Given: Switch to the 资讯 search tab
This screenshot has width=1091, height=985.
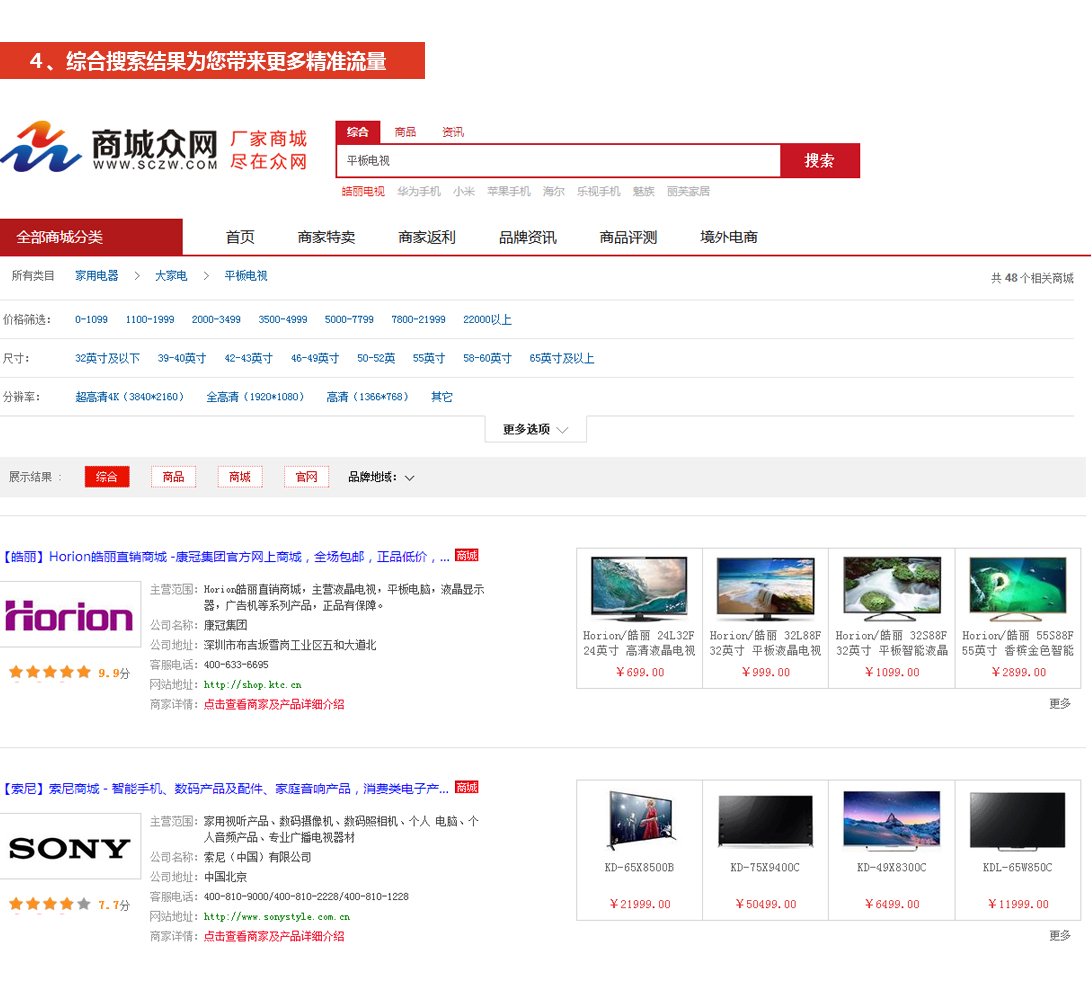Looking at the screenshot, I should 453,132.
